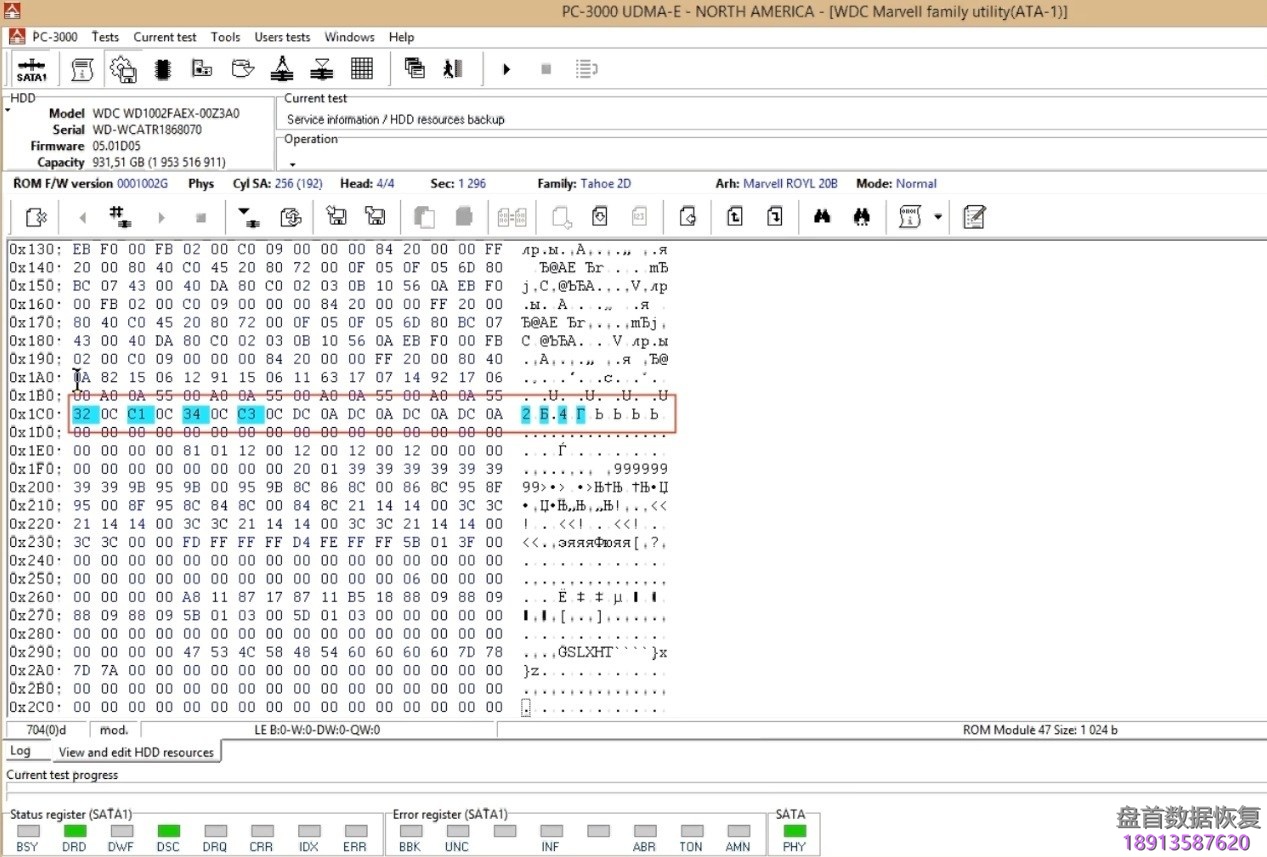Click the ROM chip icon
This screenshot has width=1267, height=857.
(x=162, y=69)
